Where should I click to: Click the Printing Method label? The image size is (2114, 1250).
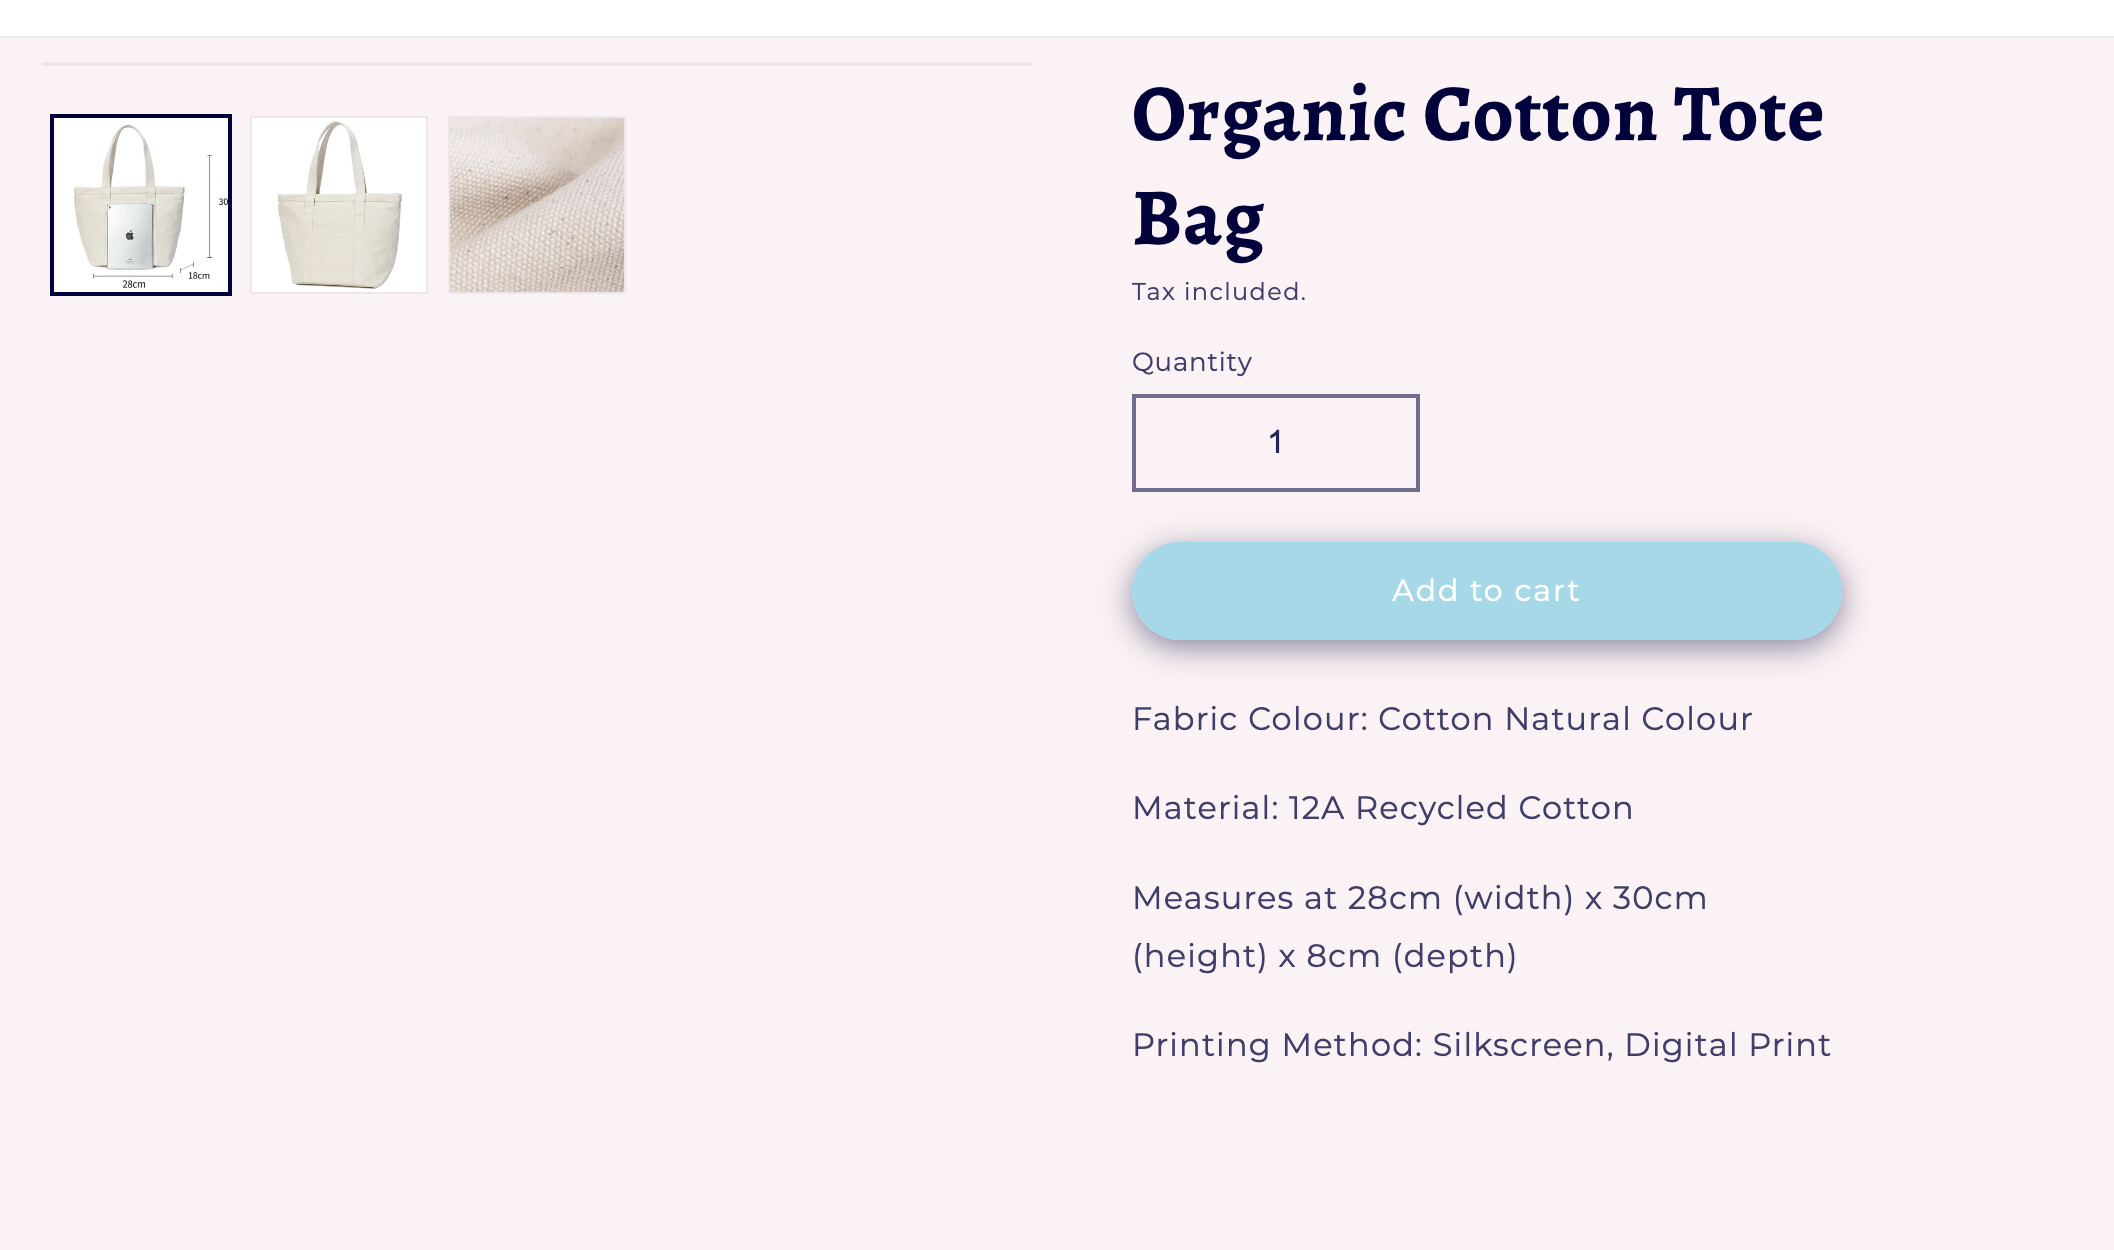[x=1276, y=1045]
